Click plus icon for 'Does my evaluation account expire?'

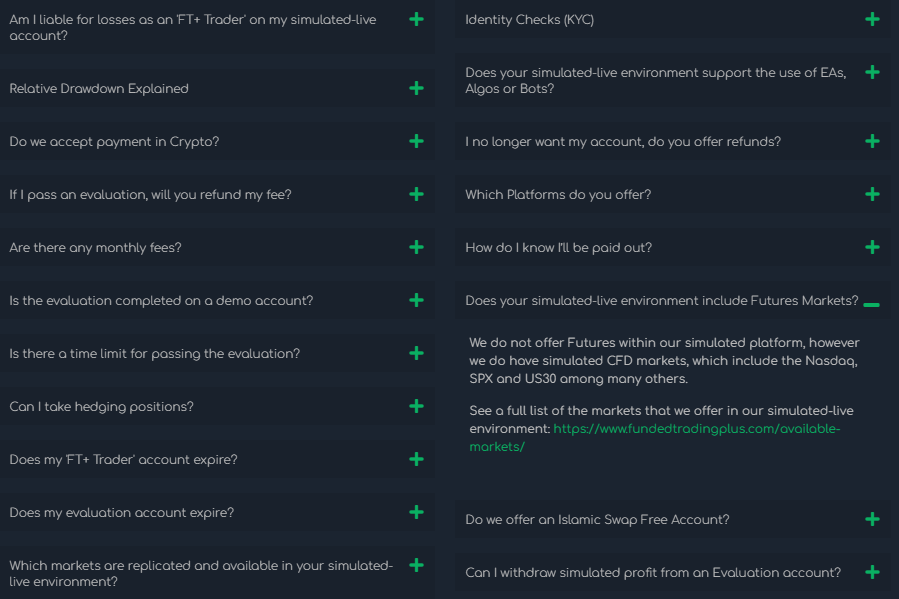(x=416, y=512)
